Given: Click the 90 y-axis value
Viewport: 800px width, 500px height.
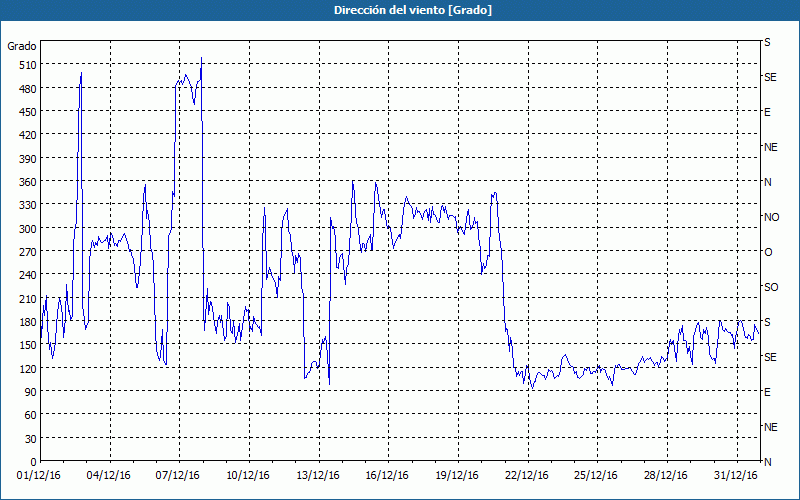Looking at the screenshot, I should click(x=30, y=392).
